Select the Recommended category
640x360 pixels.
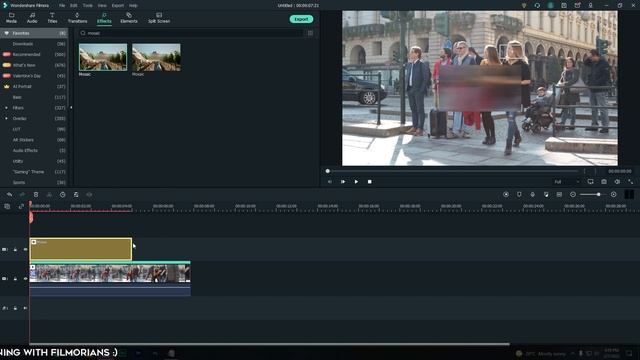point(34,54)
